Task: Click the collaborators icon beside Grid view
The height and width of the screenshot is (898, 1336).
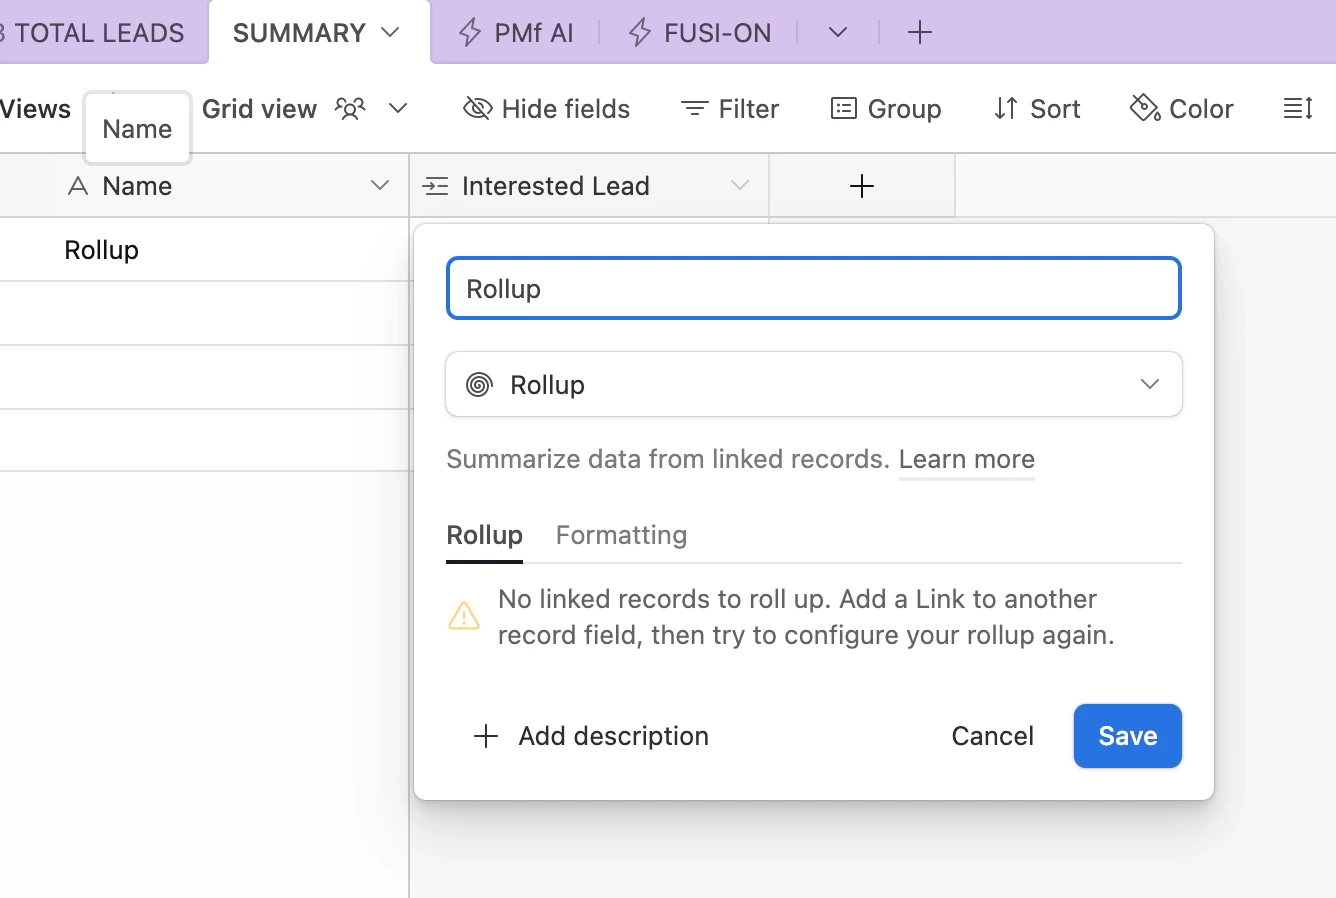Action: coord(350,108)
